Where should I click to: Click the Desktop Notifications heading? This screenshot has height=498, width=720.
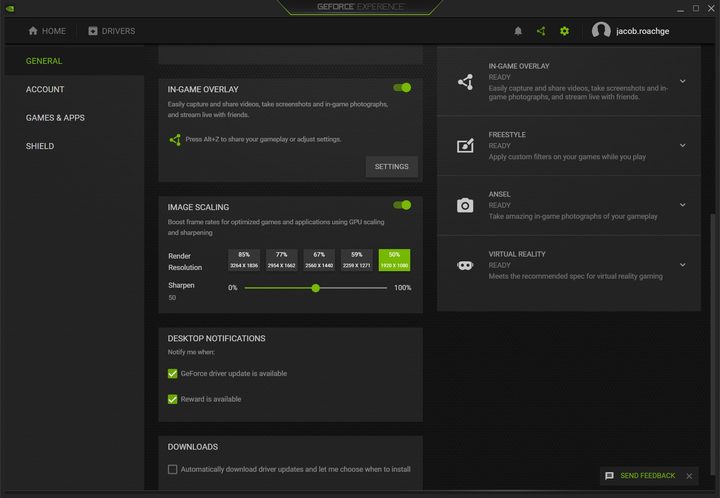coord(216,339)
